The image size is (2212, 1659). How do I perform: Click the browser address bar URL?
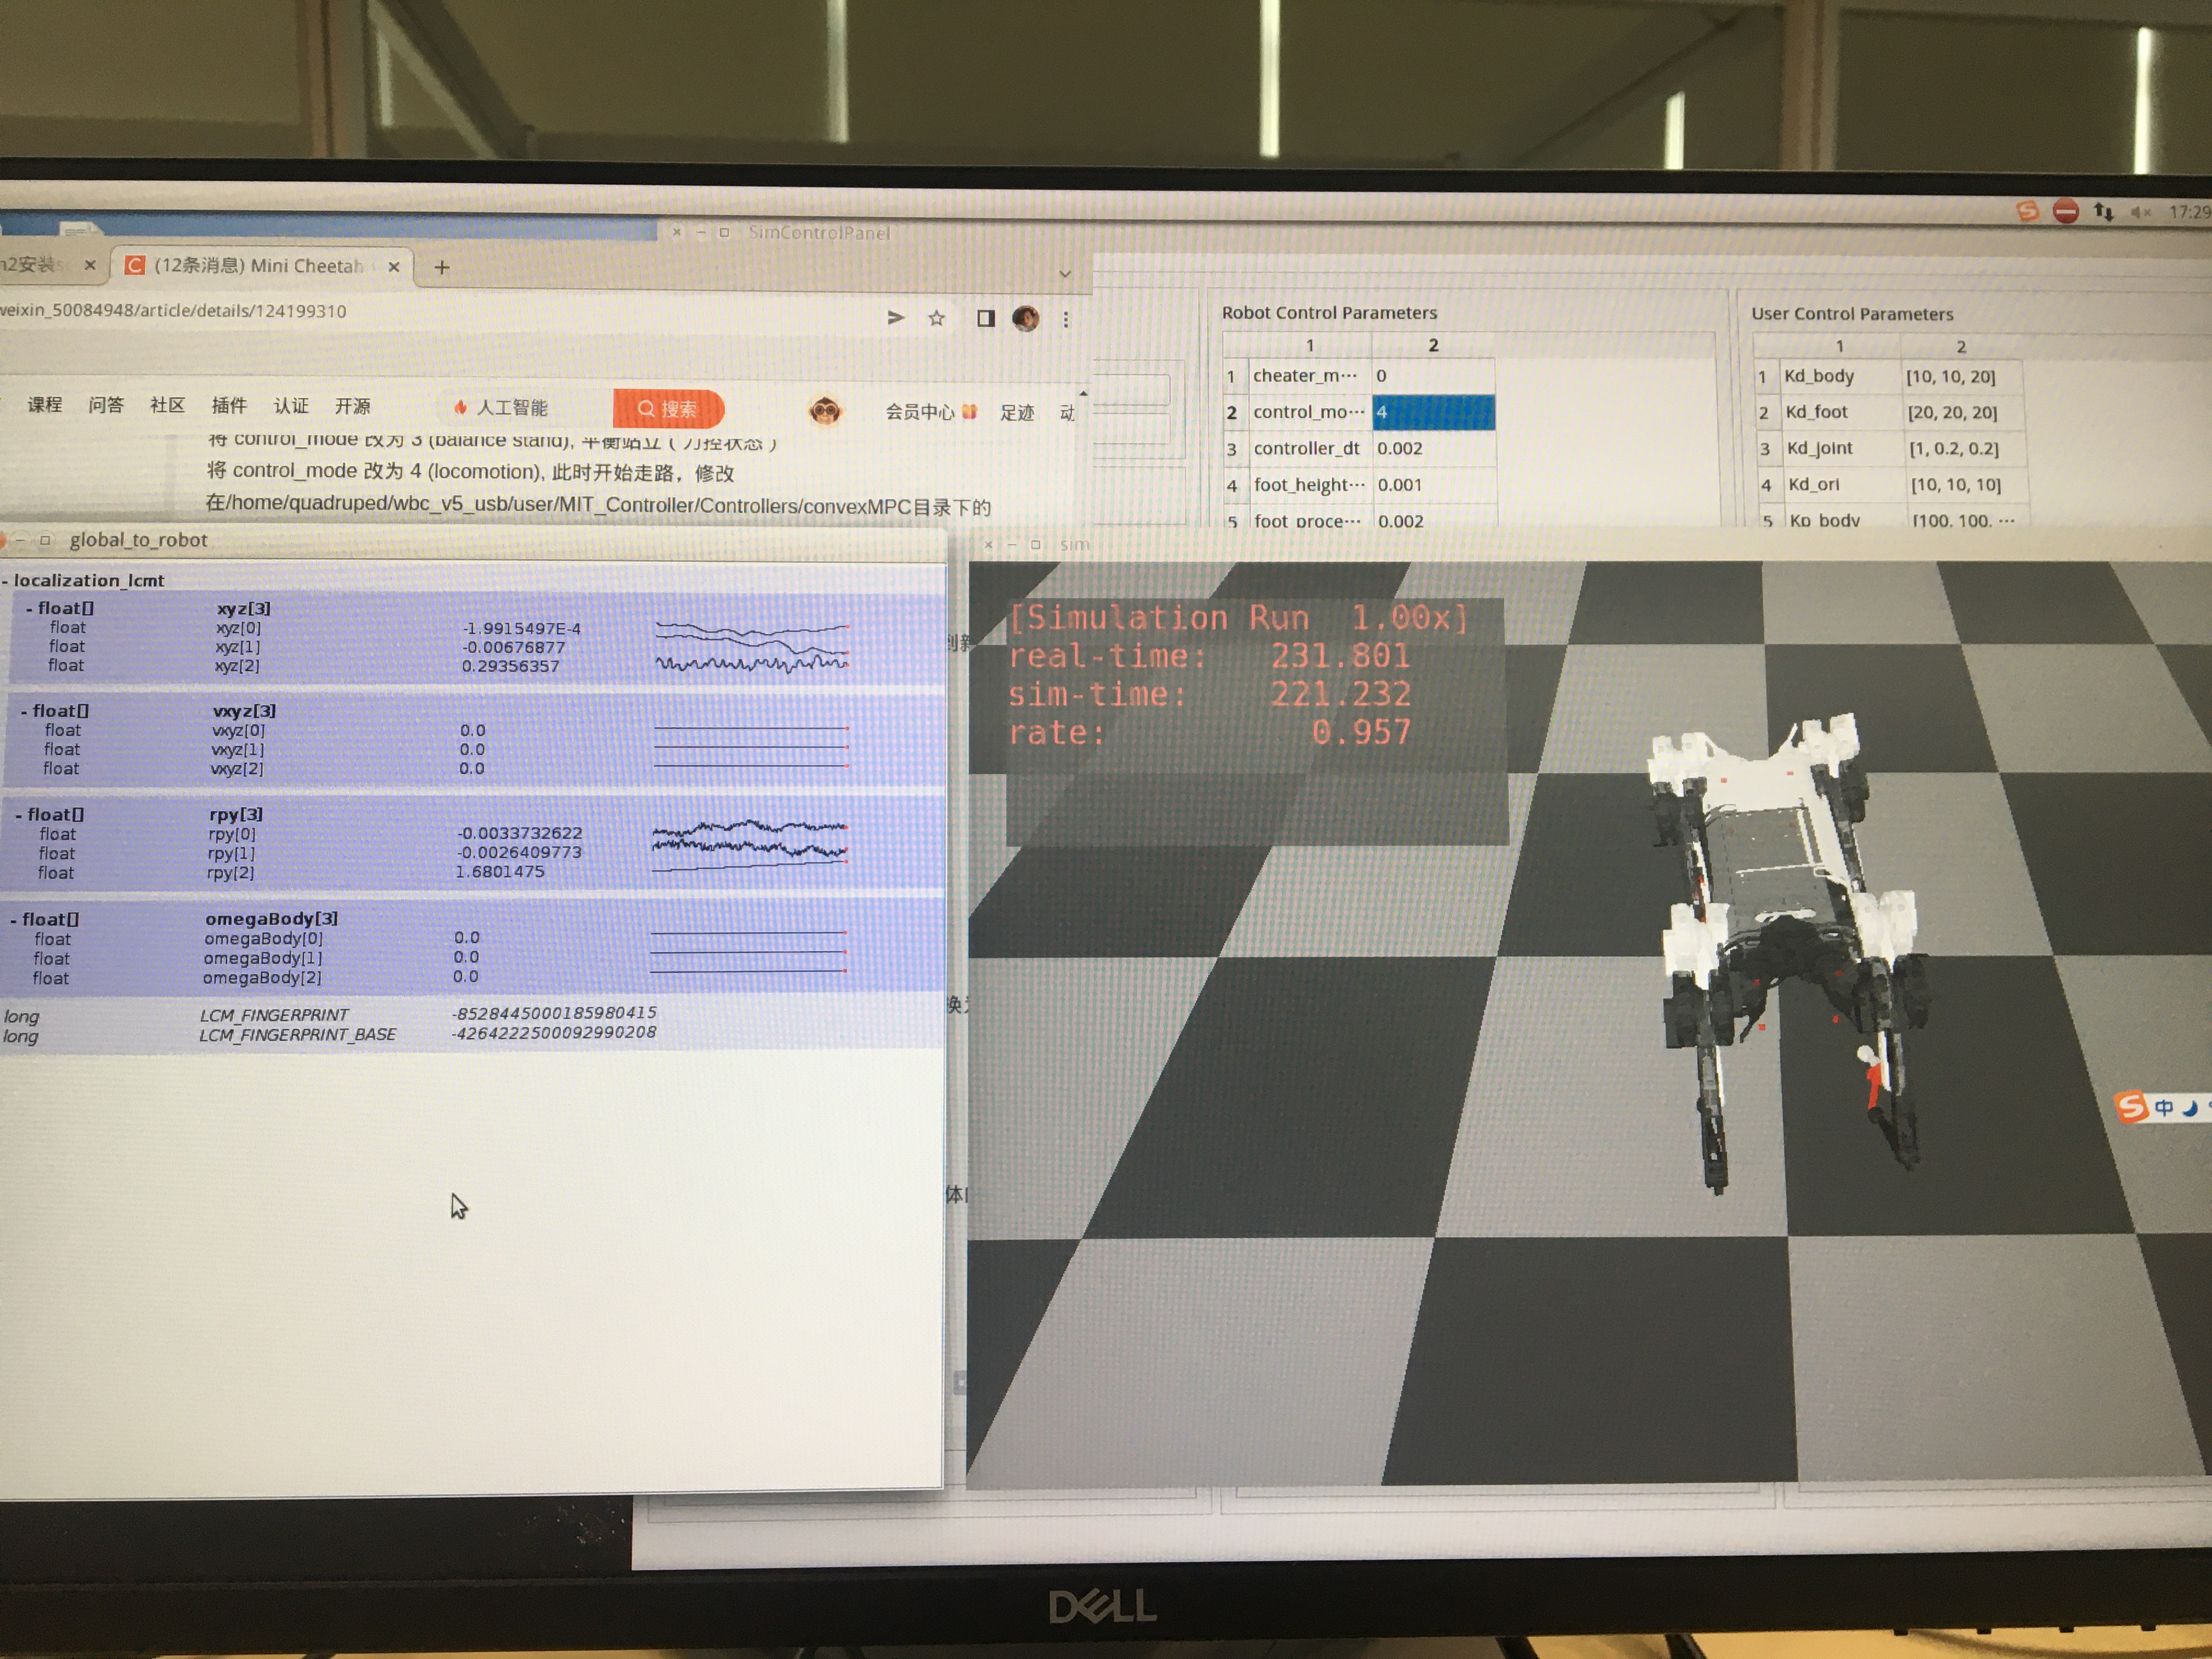point(173,311)
